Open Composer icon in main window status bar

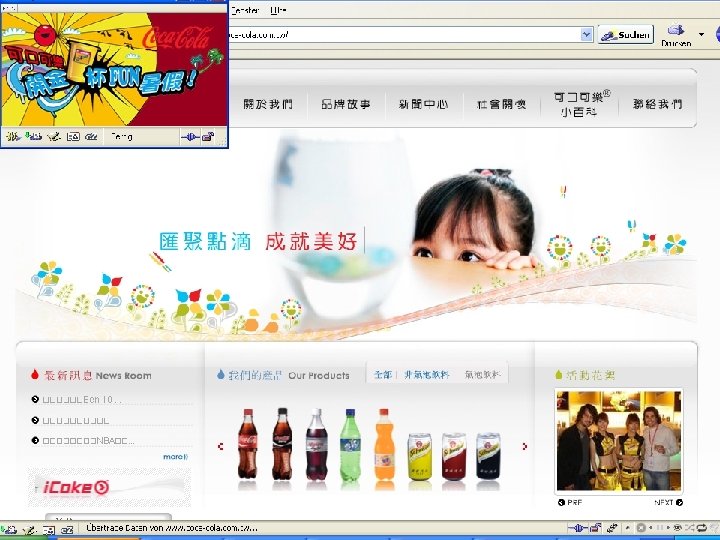point(28,529)
